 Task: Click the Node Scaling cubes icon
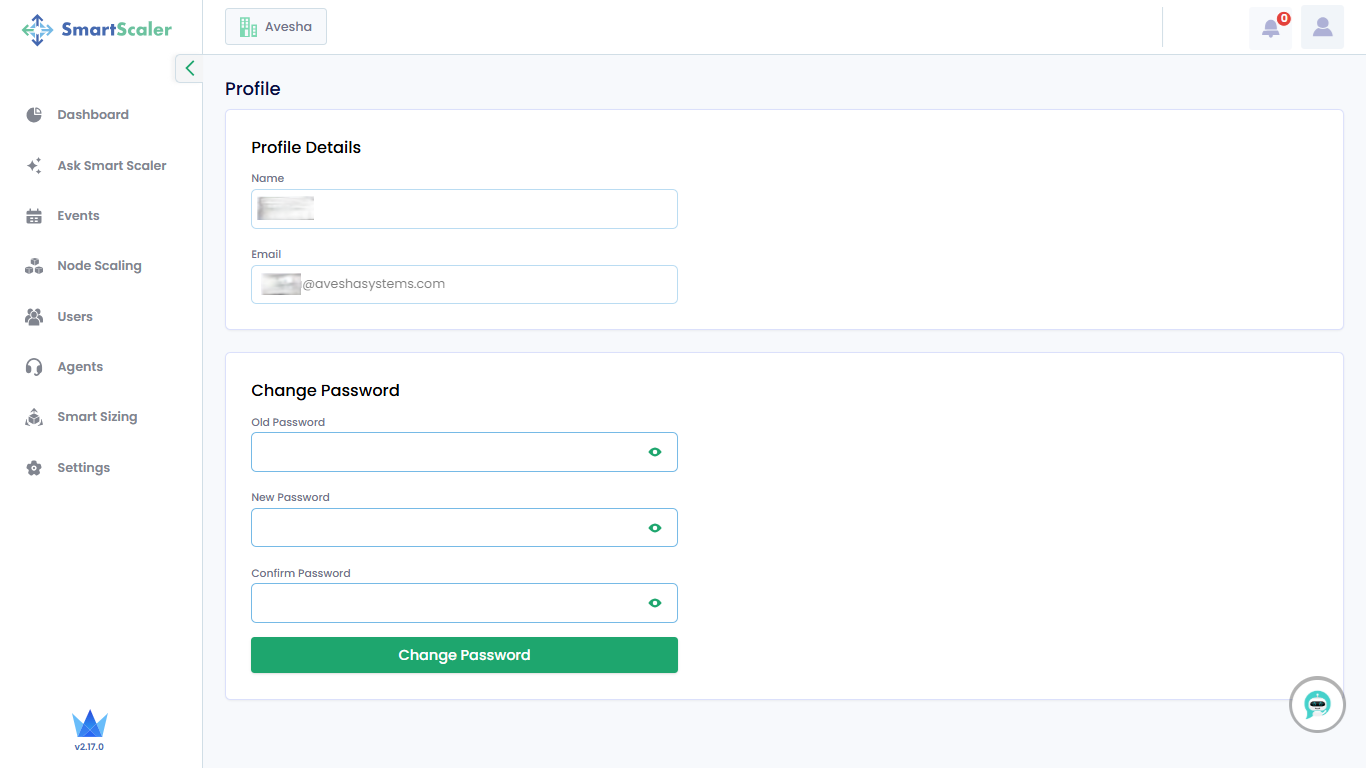[34, 266]
